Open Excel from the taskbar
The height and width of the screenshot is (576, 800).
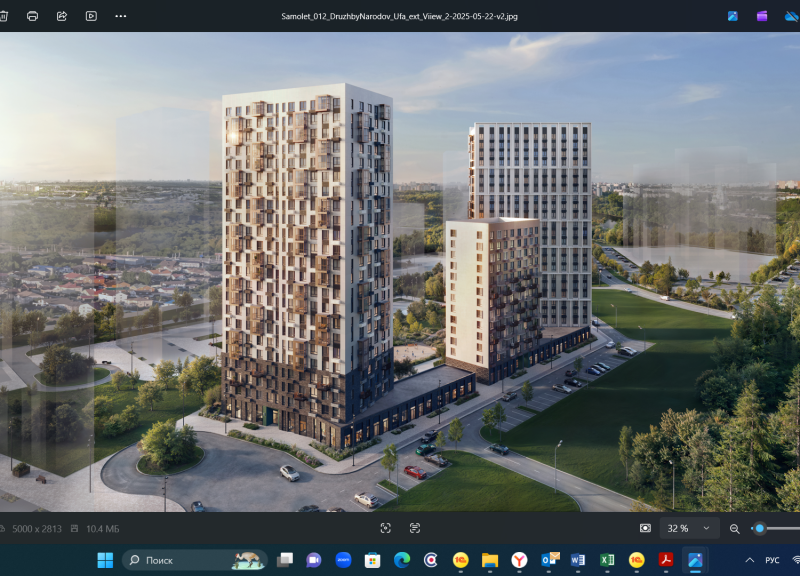[x=607, y=560]
